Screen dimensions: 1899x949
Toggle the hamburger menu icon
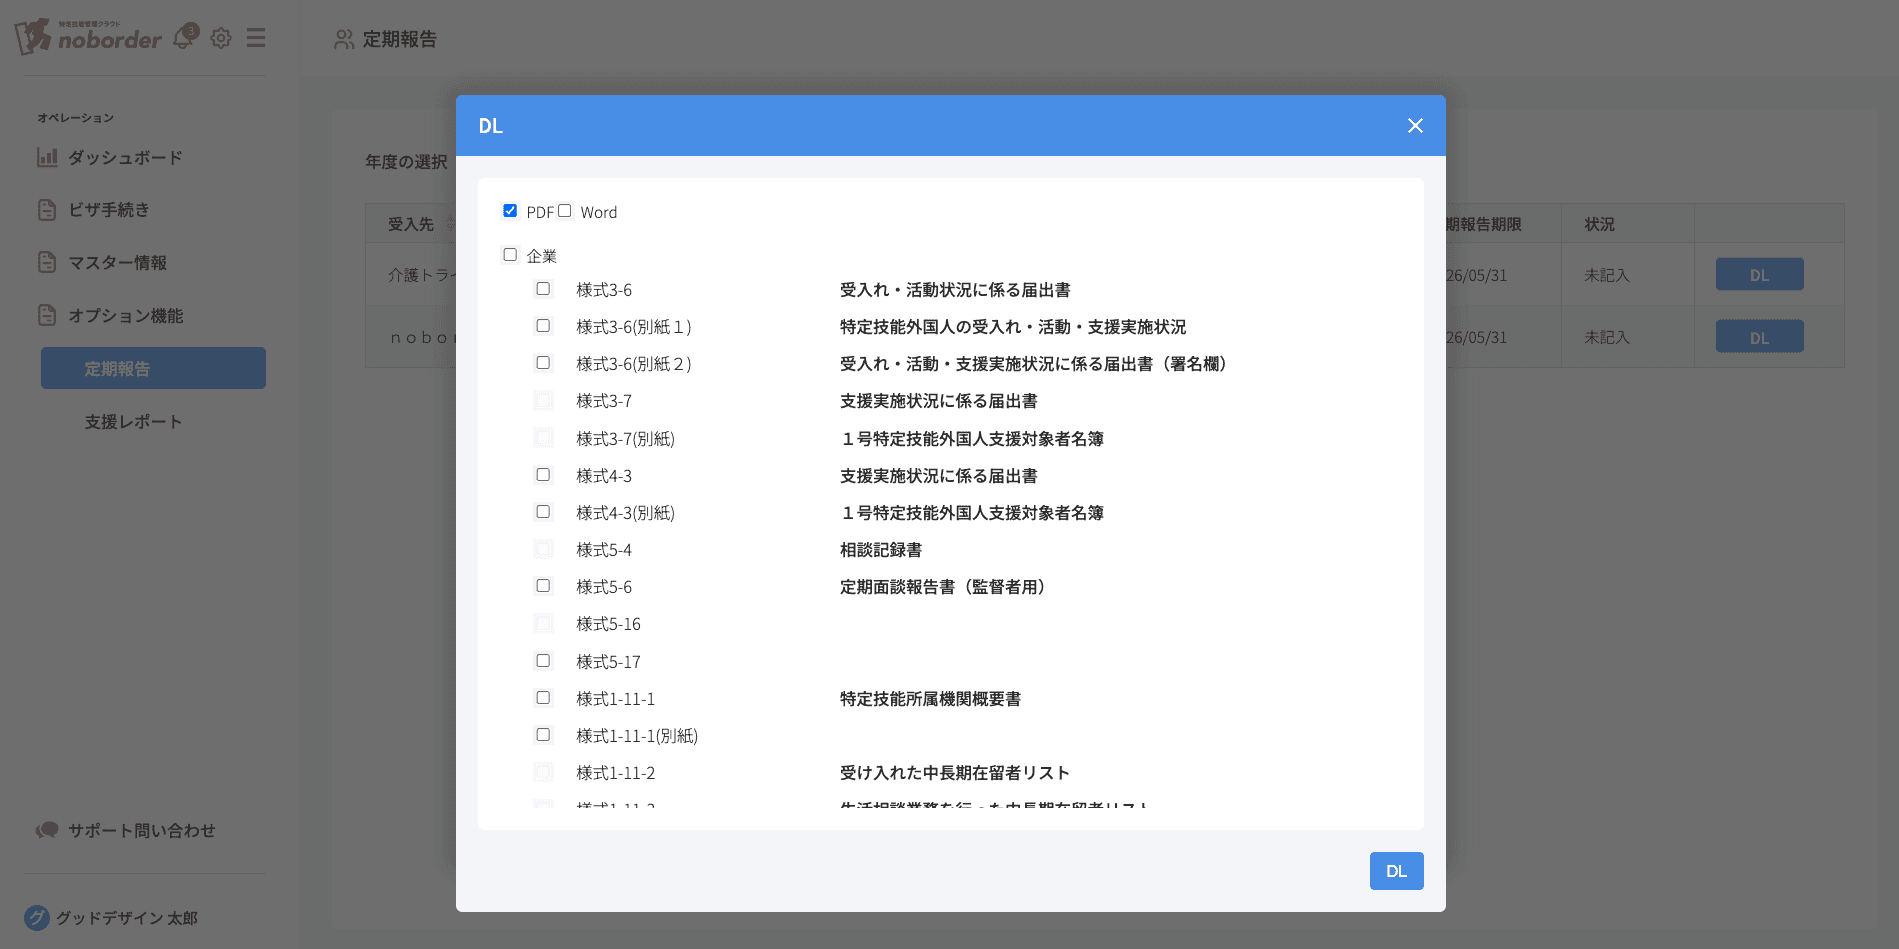[x=256, y=38]
